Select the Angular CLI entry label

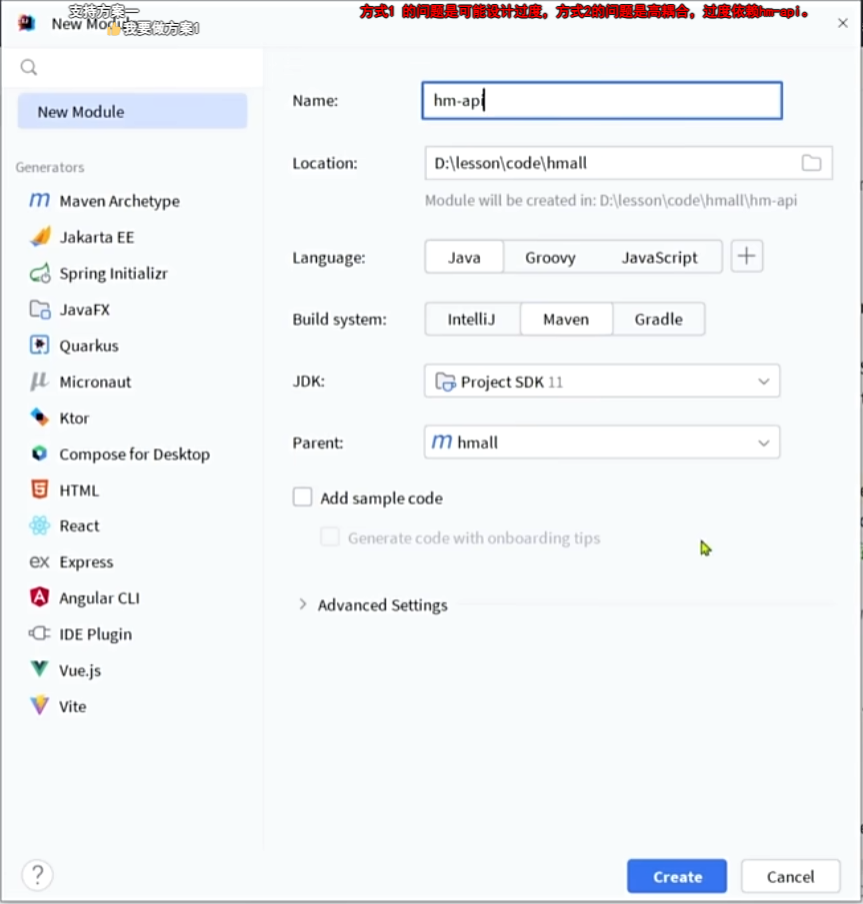click(x=99, y=598)
